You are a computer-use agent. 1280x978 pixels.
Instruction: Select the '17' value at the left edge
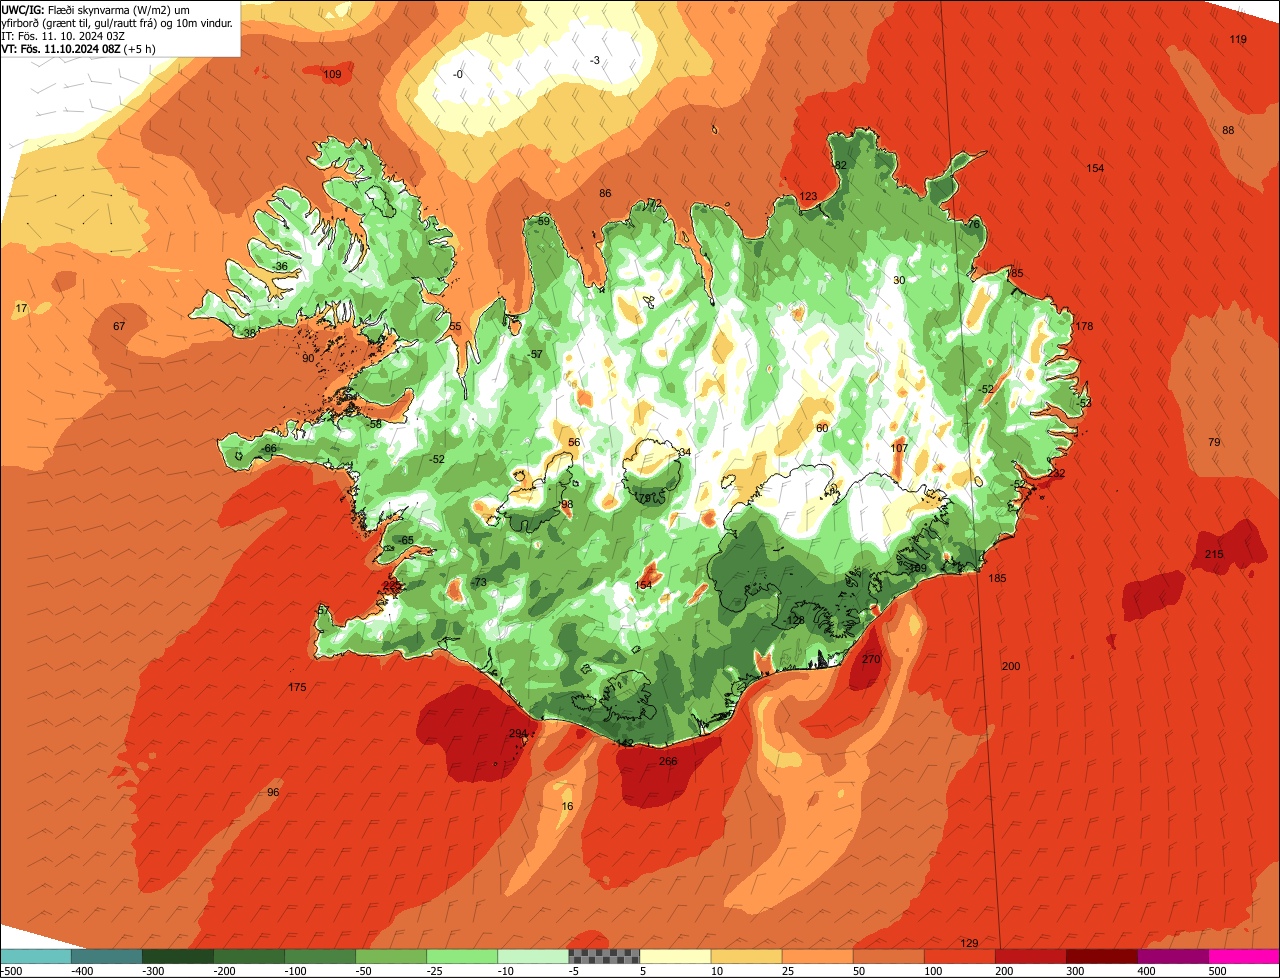point(22,308)
